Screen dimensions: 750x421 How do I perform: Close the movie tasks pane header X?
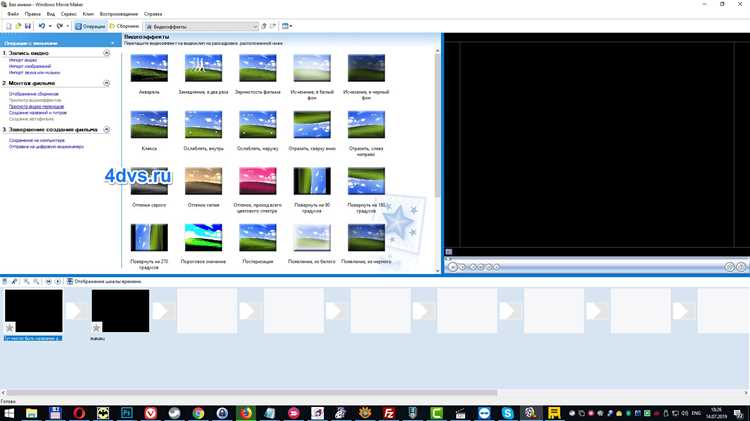click(x=113, y=43)
